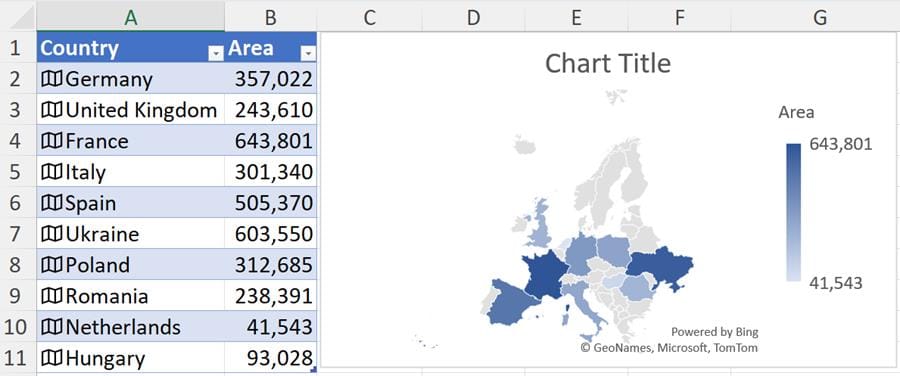Select column C header

pos(369,17)
